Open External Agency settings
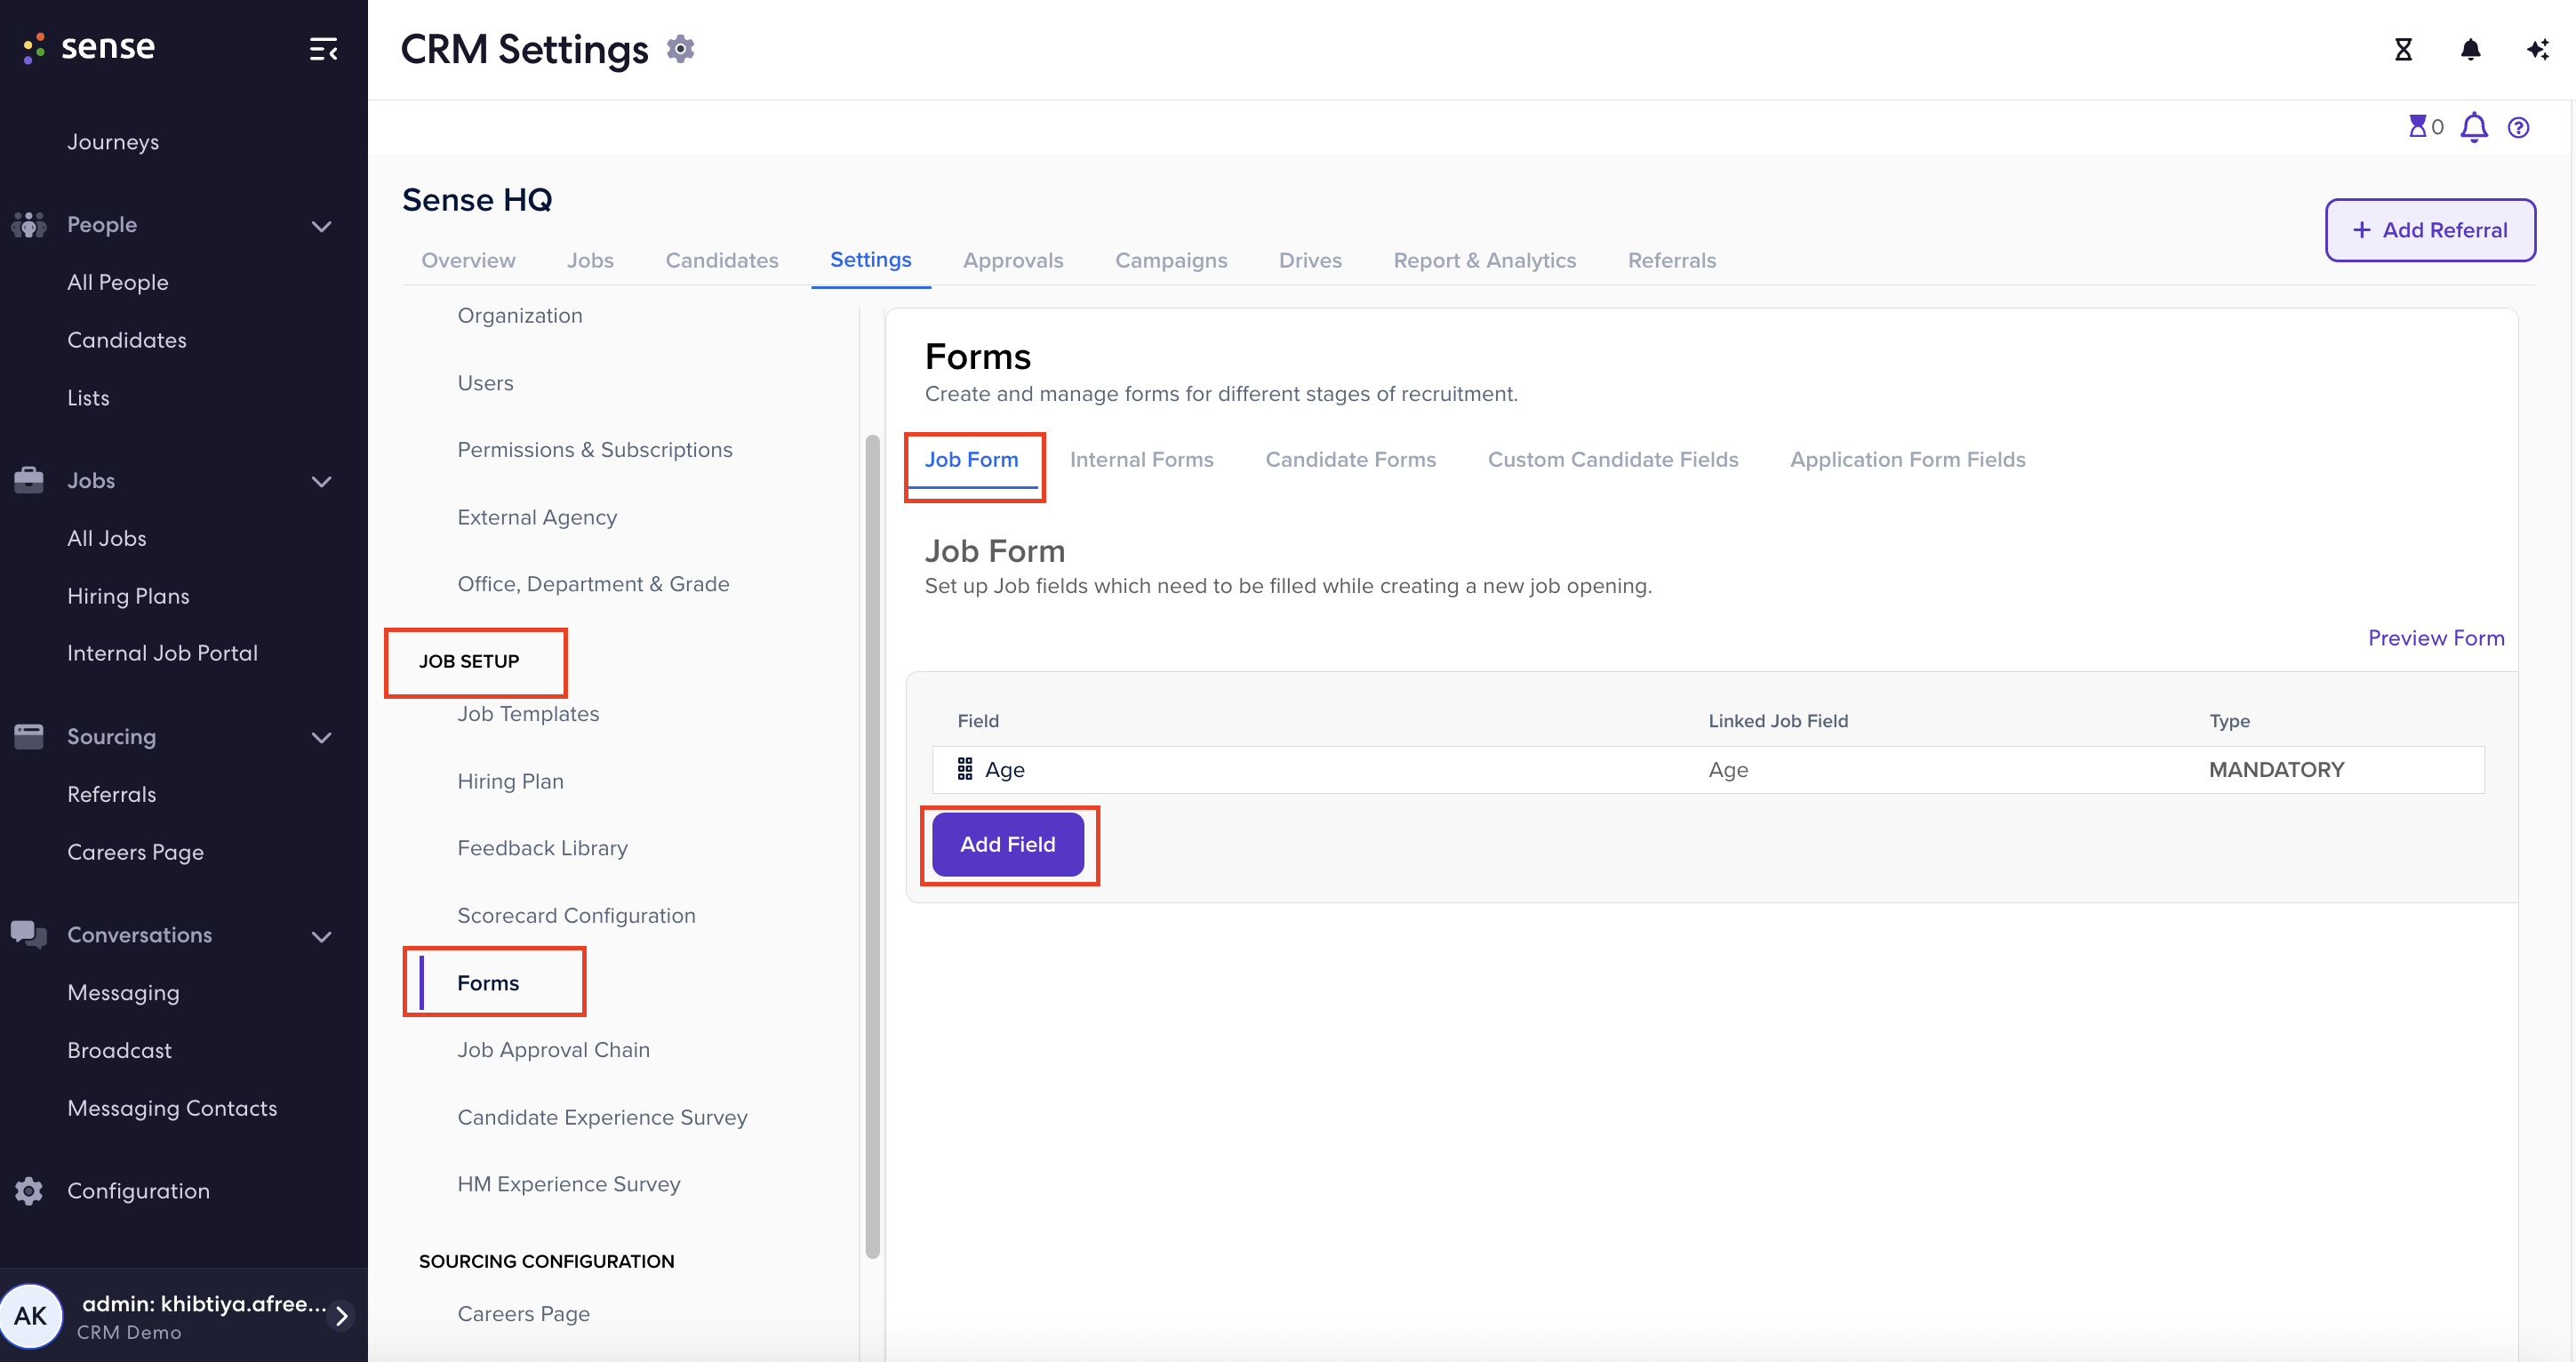The height and width of the screenshot is (1362, 2576). pos(537,517)
